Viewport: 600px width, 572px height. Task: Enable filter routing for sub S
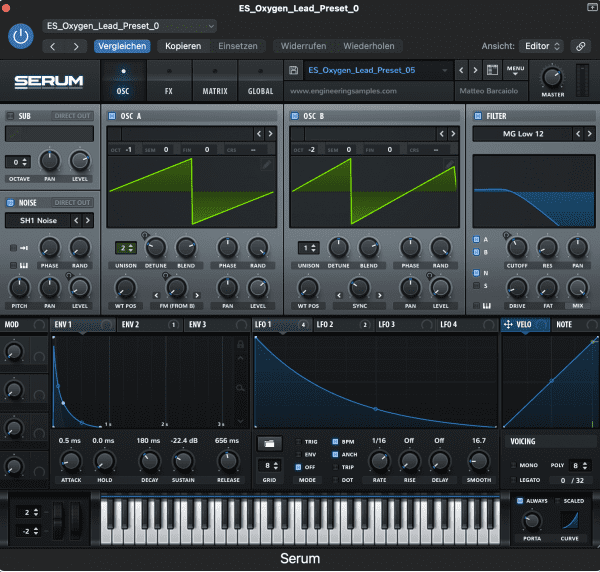[476, 285]
